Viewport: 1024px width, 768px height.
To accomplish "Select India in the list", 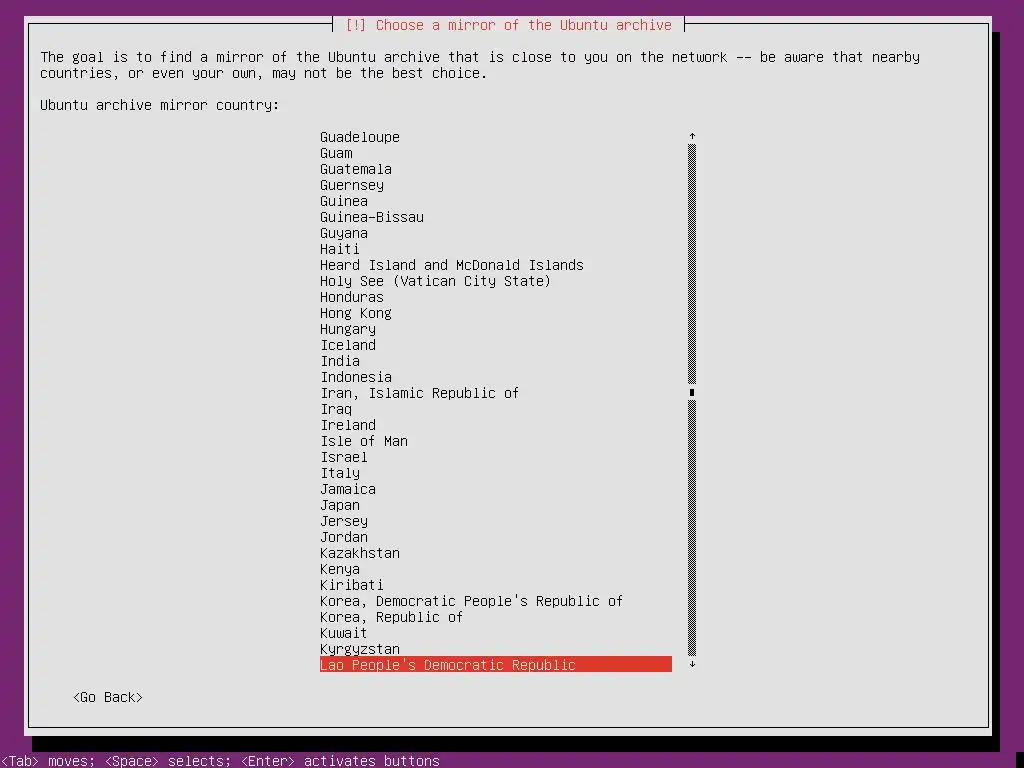I will [340, 361].
